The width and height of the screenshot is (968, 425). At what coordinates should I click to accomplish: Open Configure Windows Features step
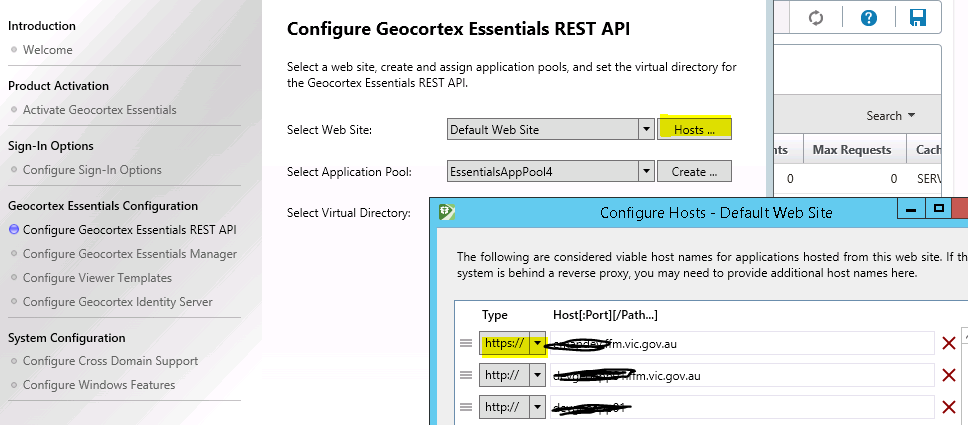(99, 385)
